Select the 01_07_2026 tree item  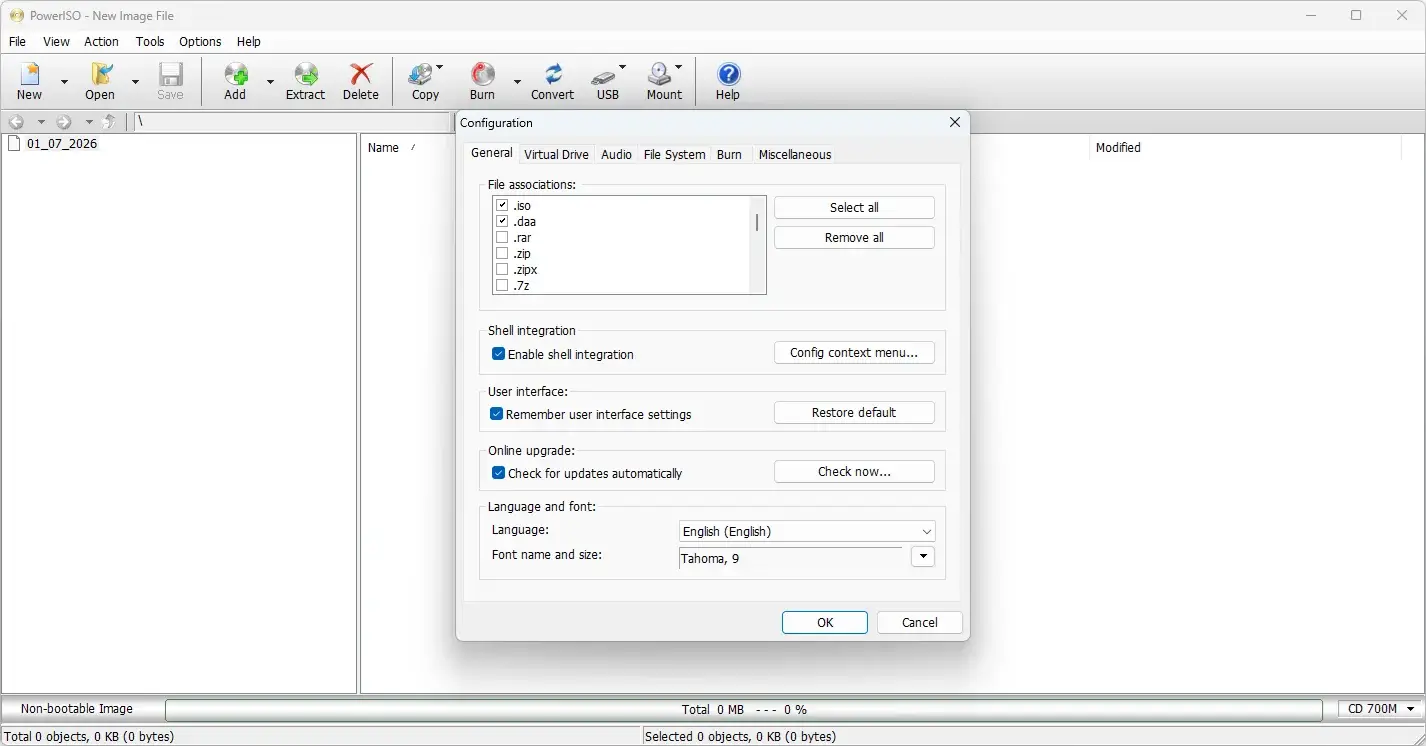pyautogui.click(x=62, y=144)
